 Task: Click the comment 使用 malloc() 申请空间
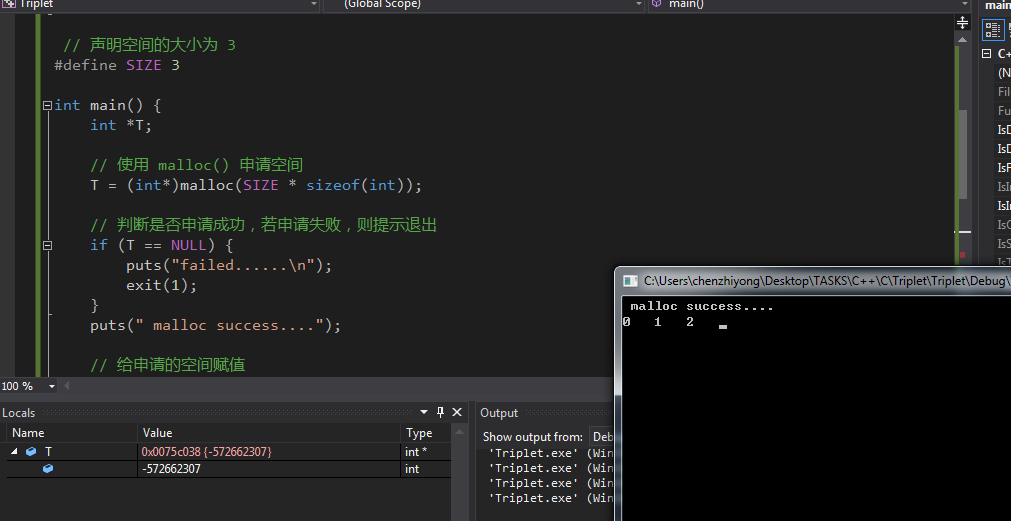click(197, 165)
